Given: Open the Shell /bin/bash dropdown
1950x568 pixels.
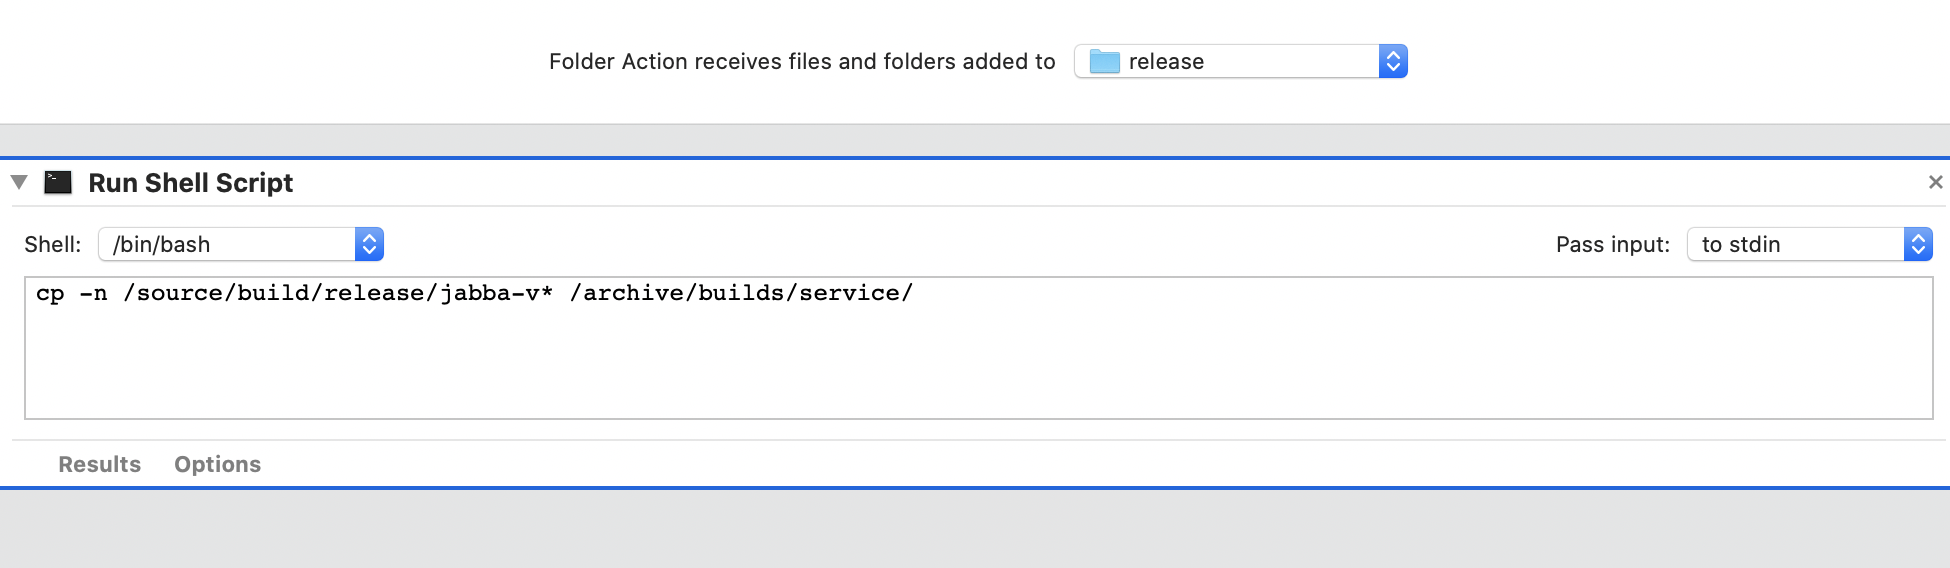Looking at the screenshot, I should pos(241,244).
